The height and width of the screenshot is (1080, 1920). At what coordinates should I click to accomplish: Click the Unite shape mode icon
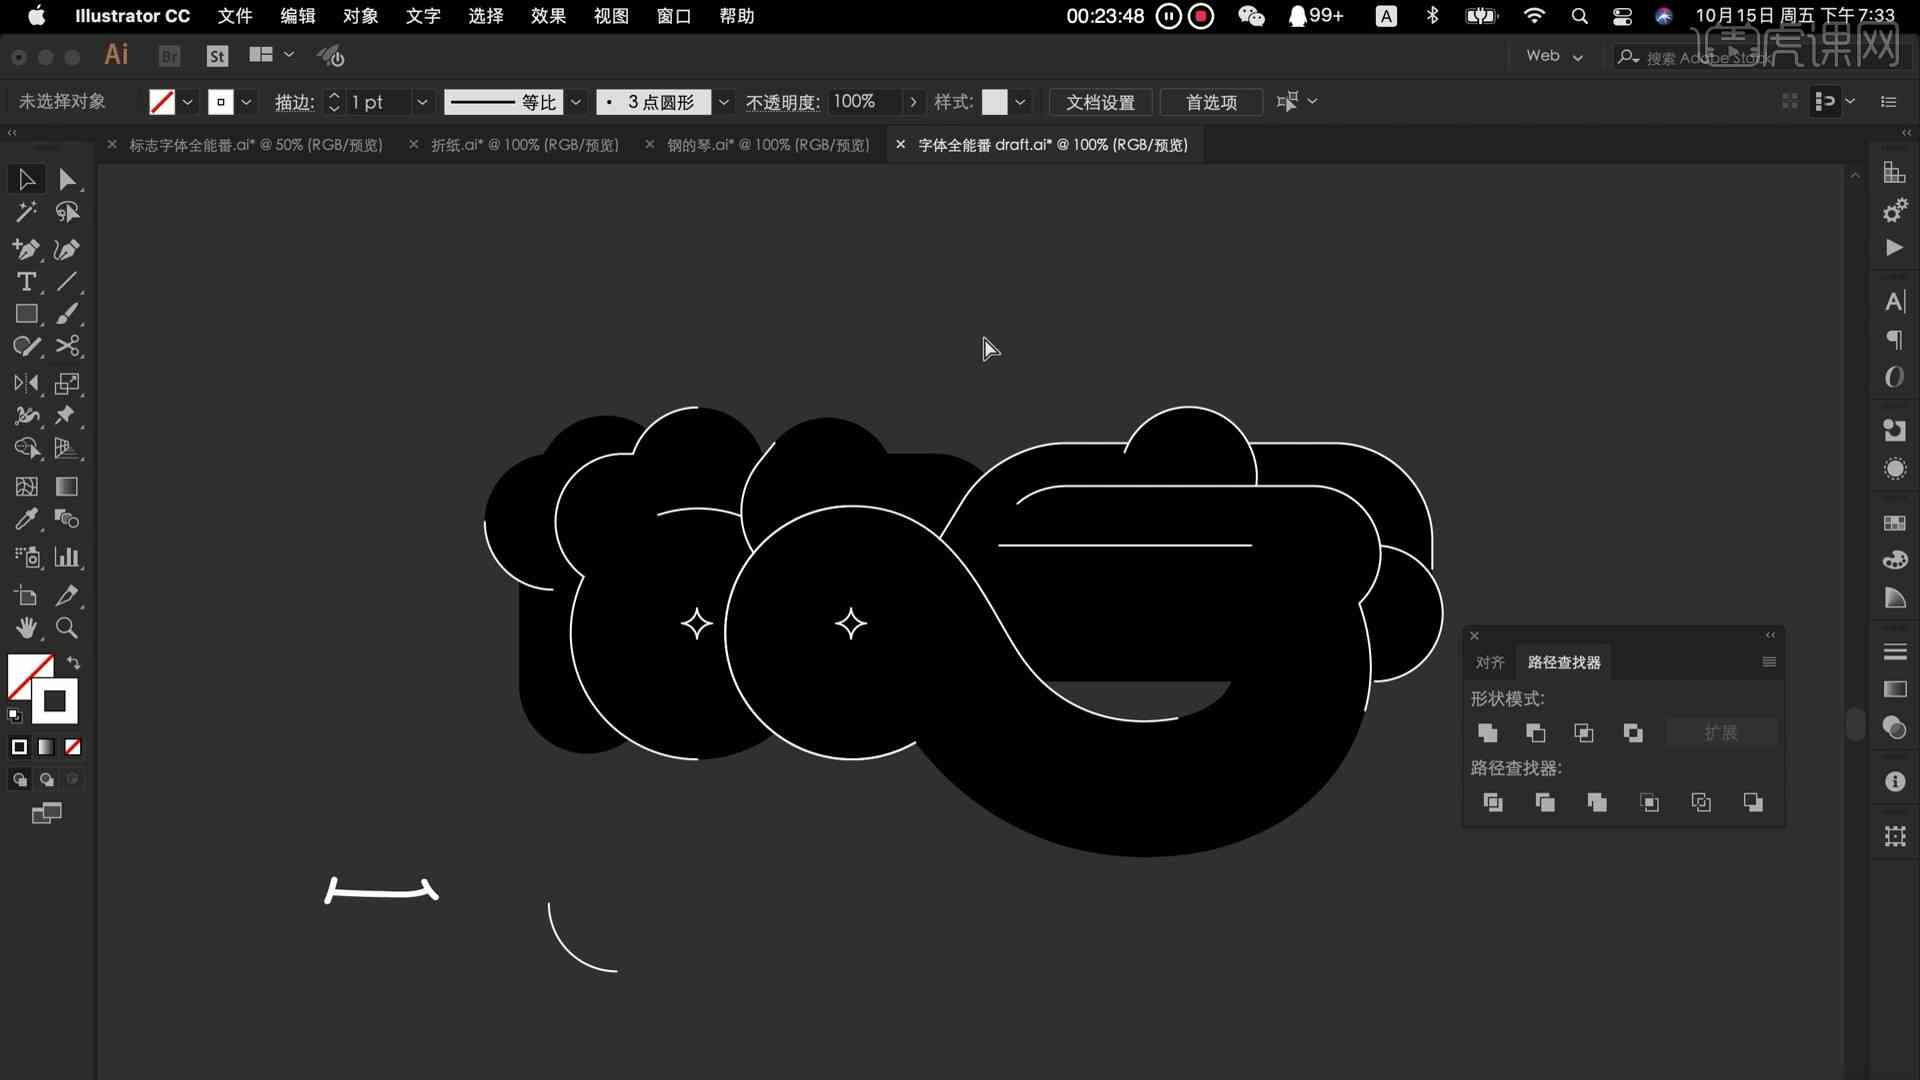1489,732
